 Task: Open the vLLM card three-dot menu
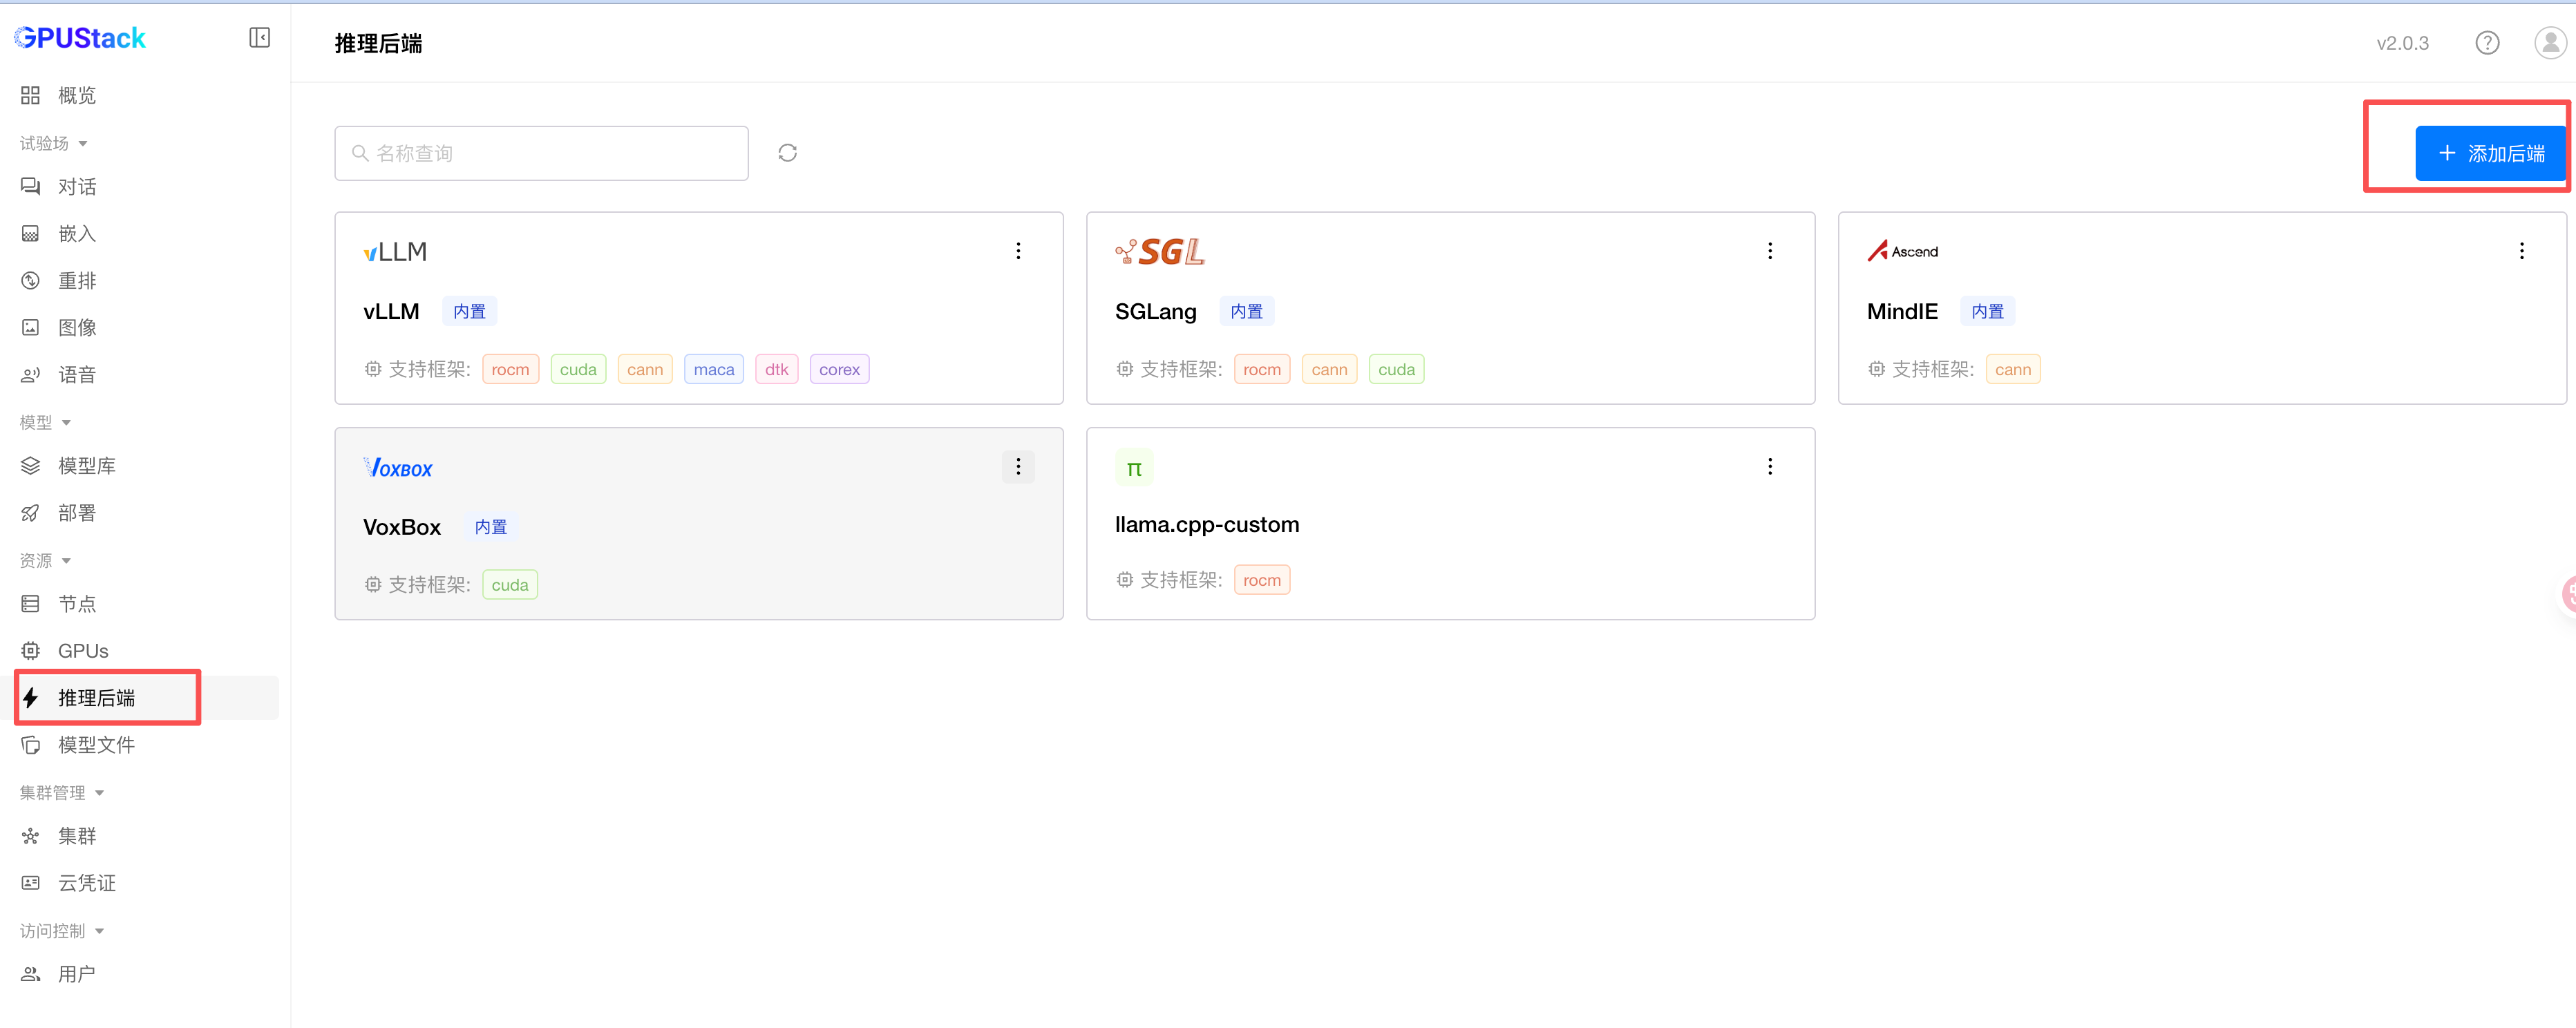[x=1018, y=251]
